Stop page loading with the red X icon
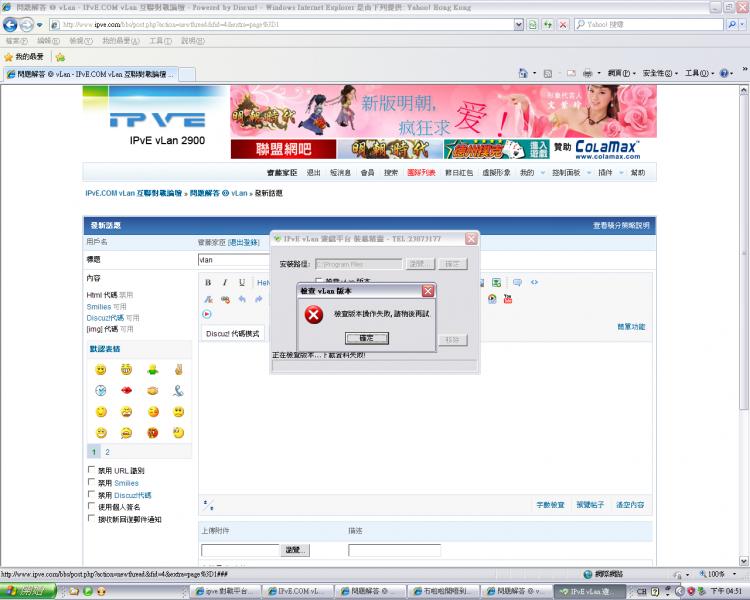This screenshot has width=750, height=600. (563, 24)
